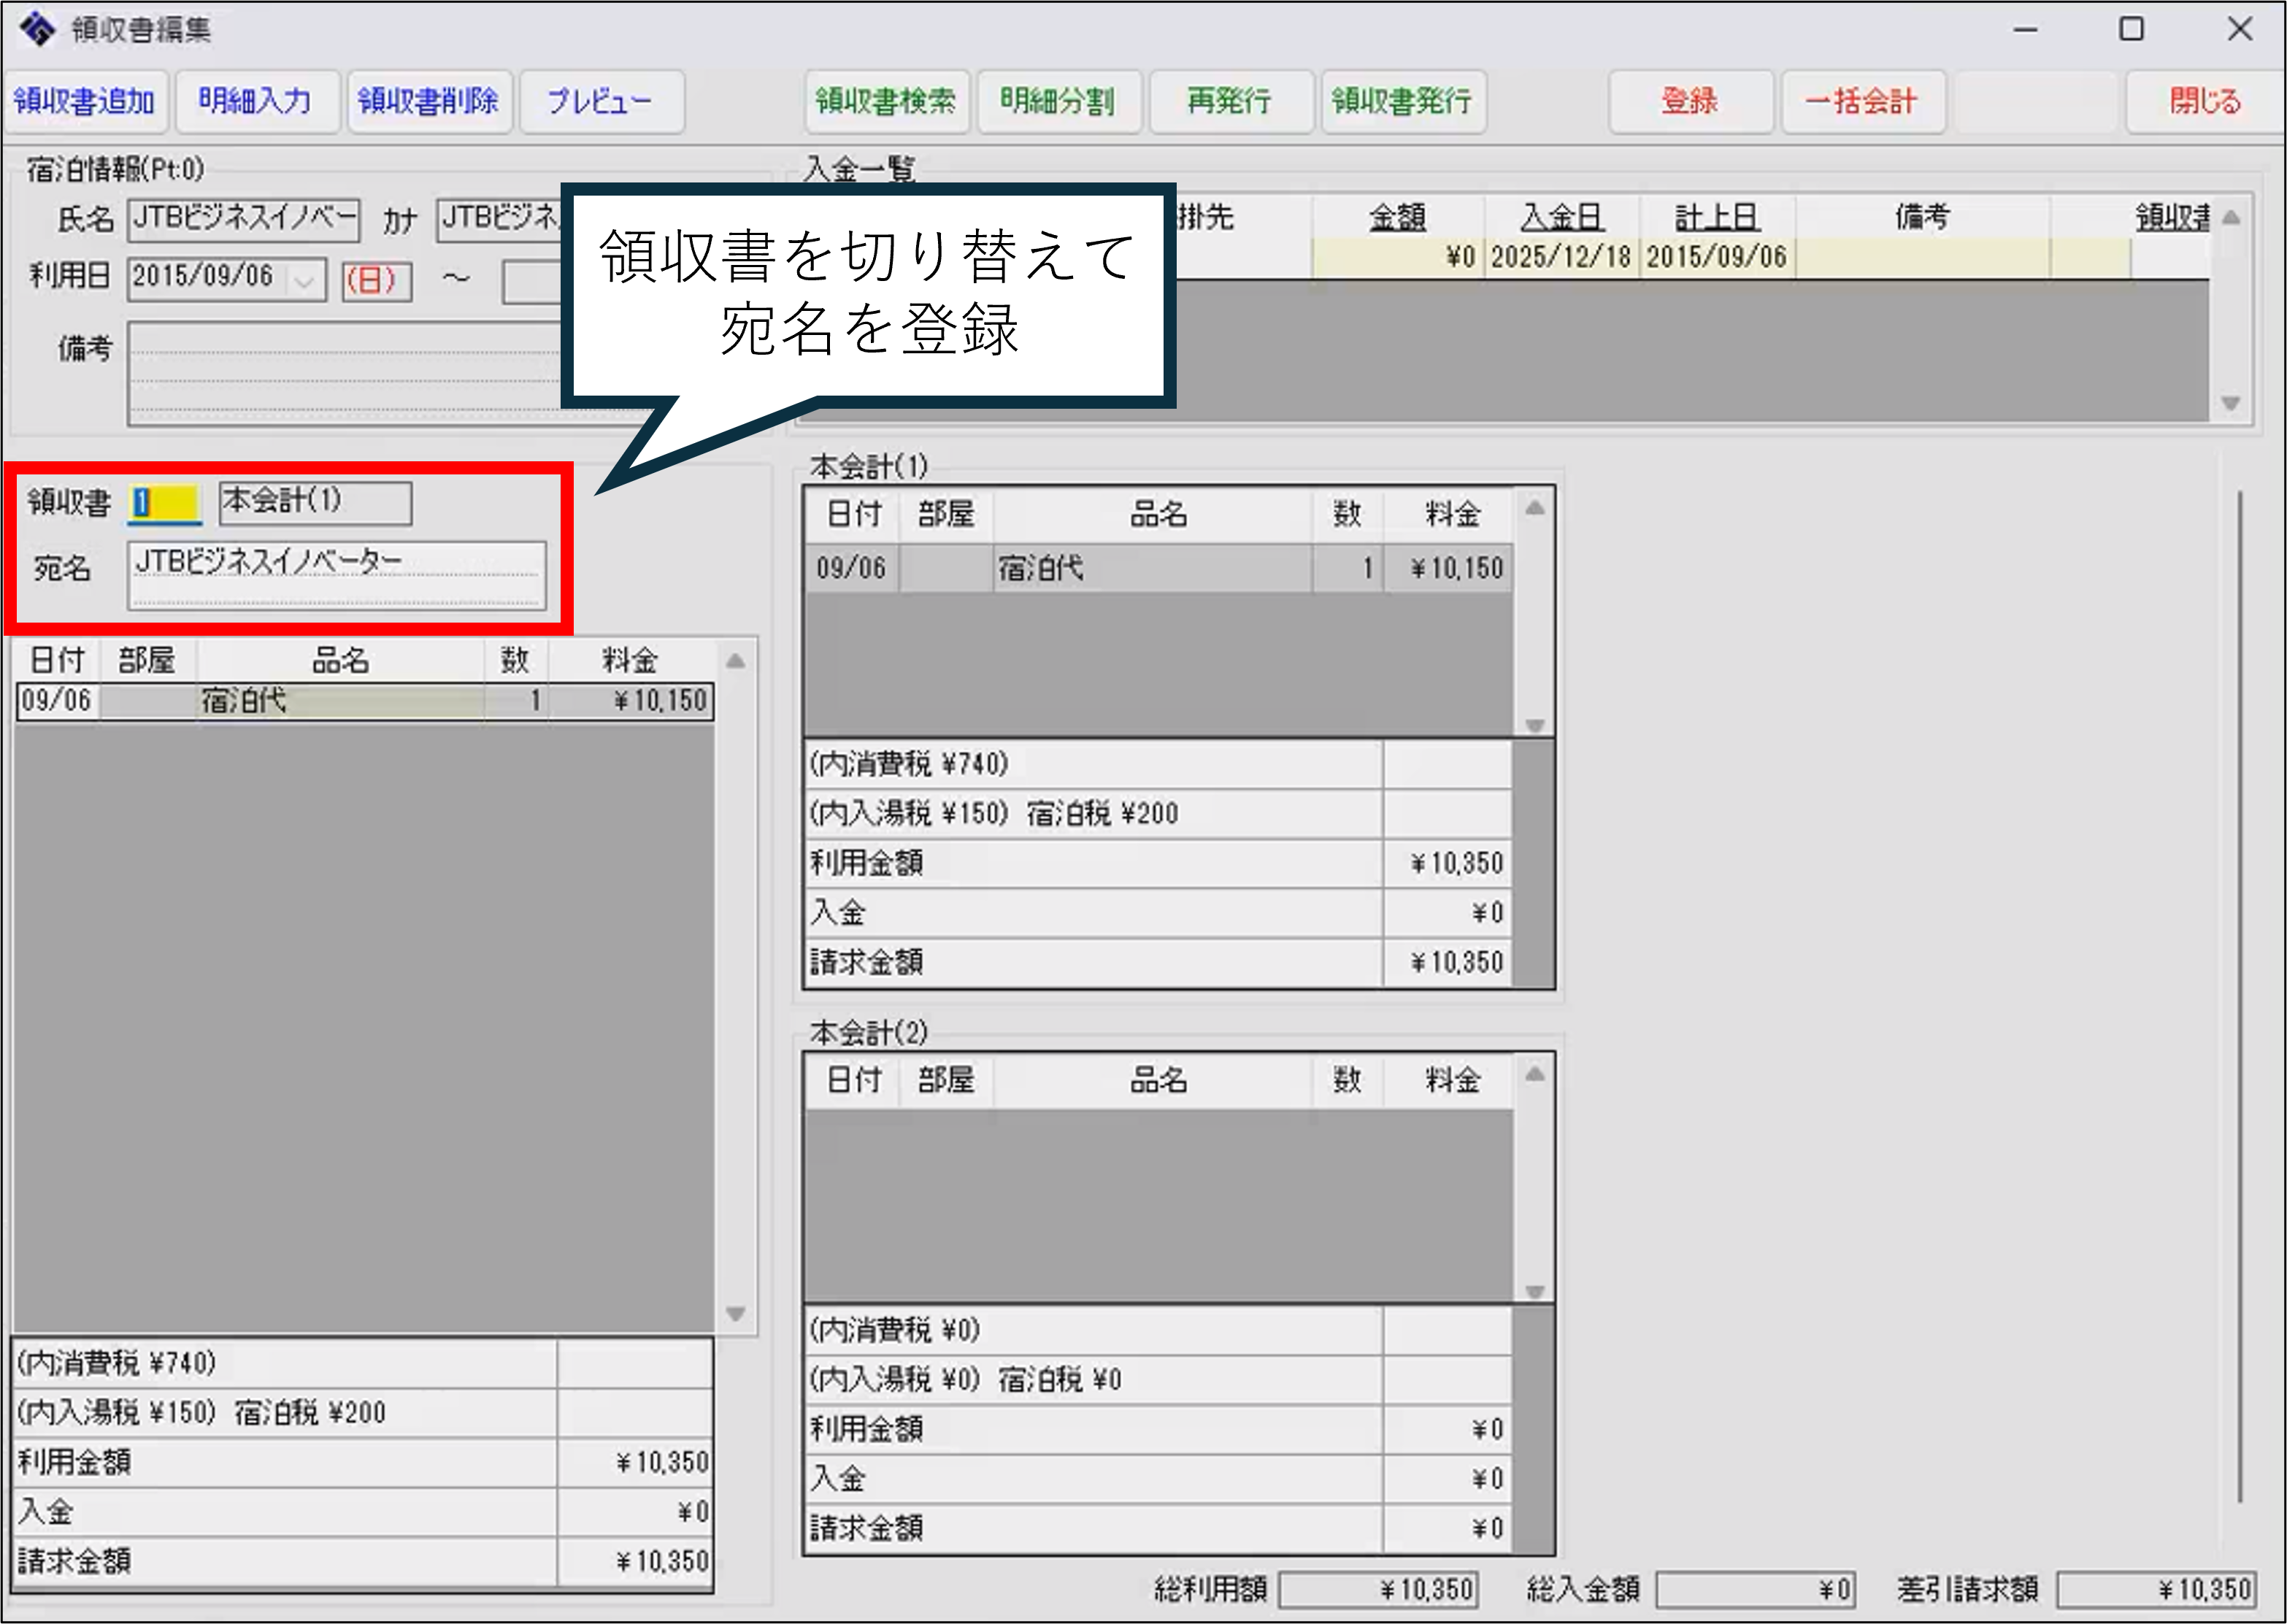Open 明細入力 from the toolbar
The image size is (2287, 1624).
coord(256,101)
